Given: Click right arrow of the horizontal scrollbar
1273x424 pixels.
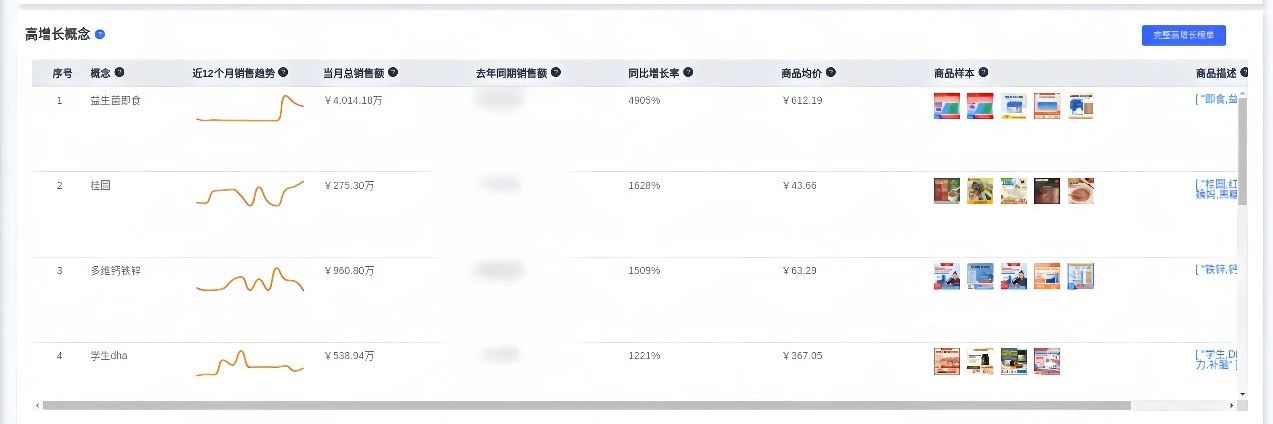Looking at the screenshot, I should tap(1232, 405).
